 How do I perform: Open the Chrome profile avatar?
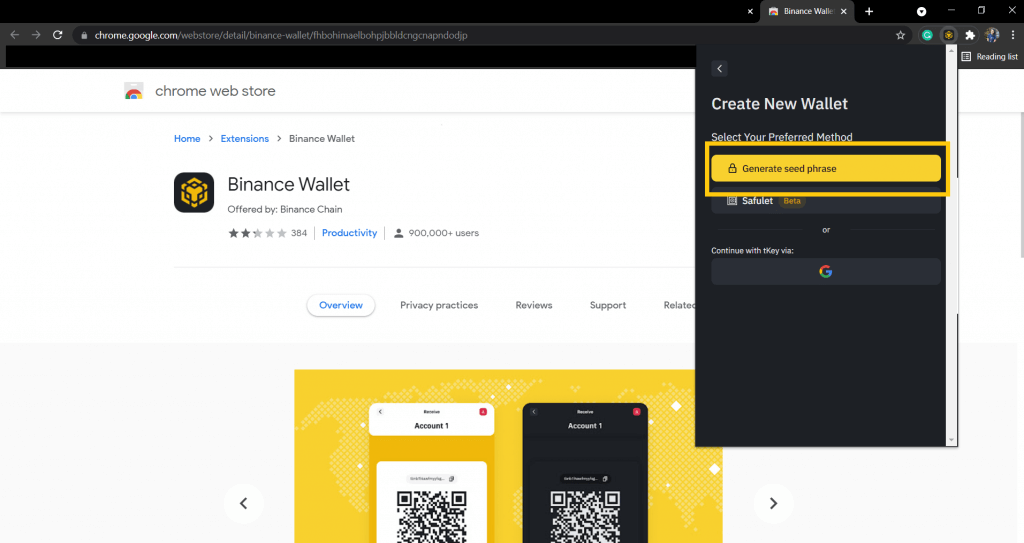point(992,35)
